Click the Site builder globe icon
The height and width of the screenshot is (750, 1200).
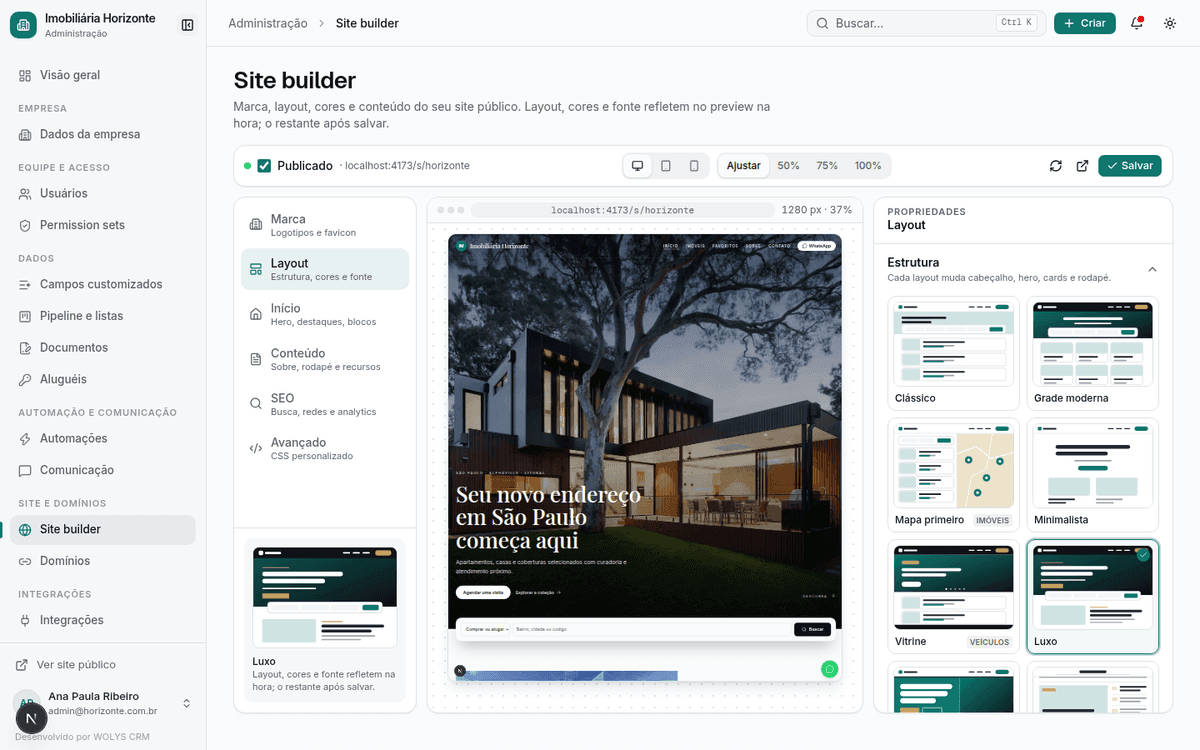25,529
